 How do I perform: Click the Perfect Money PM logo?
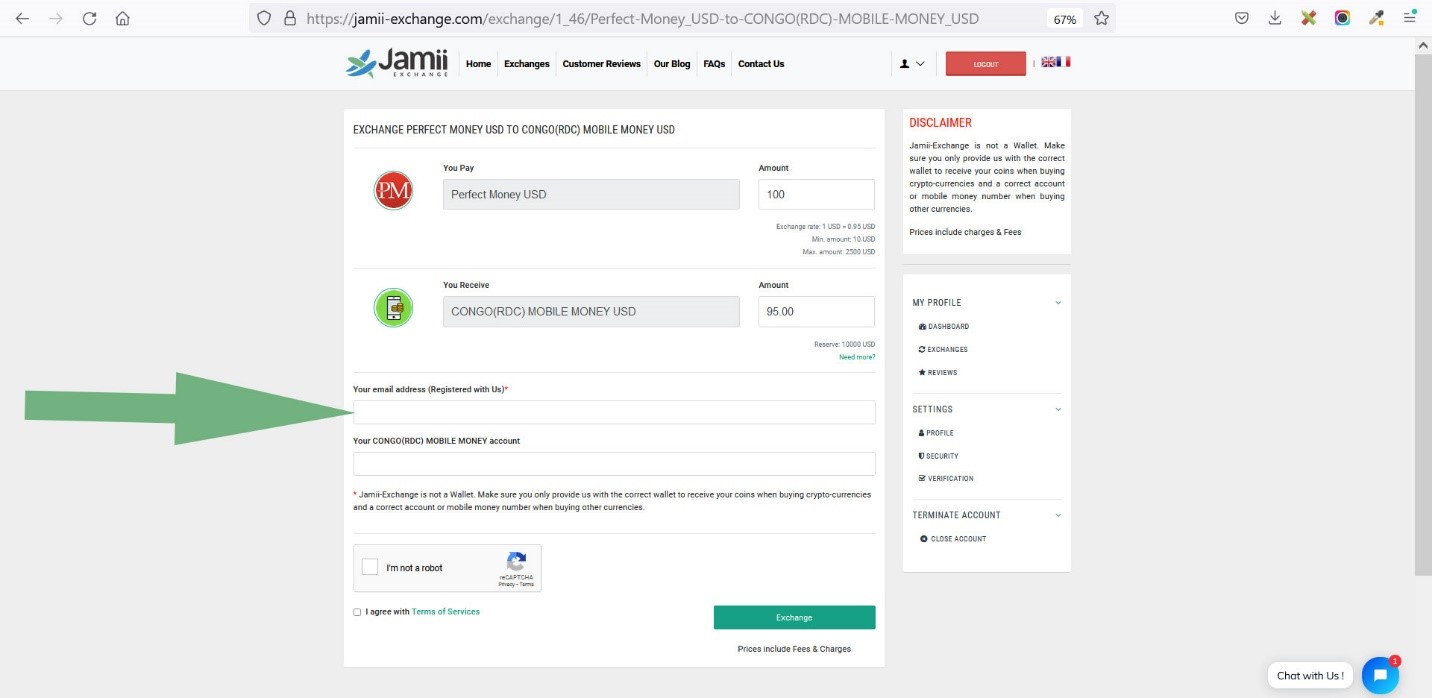(x=393, y=190)
